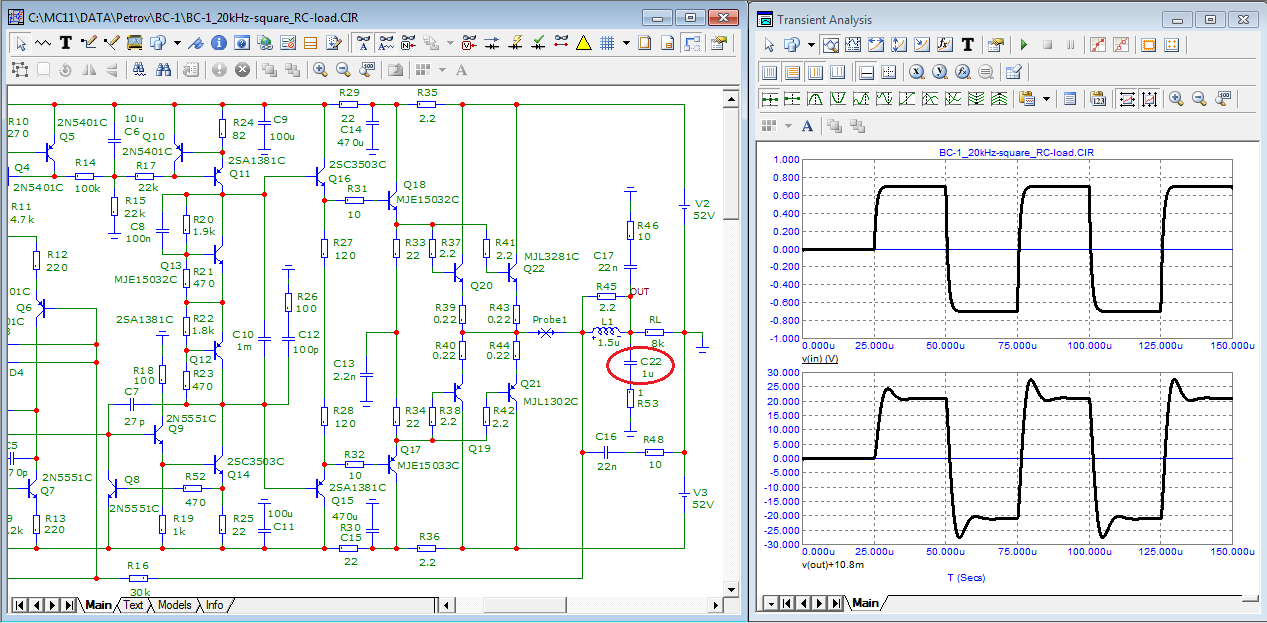This screenshot has width=1267, height=623.
Task: Click the green Run analysis play button
Action: pos(1023,45)
